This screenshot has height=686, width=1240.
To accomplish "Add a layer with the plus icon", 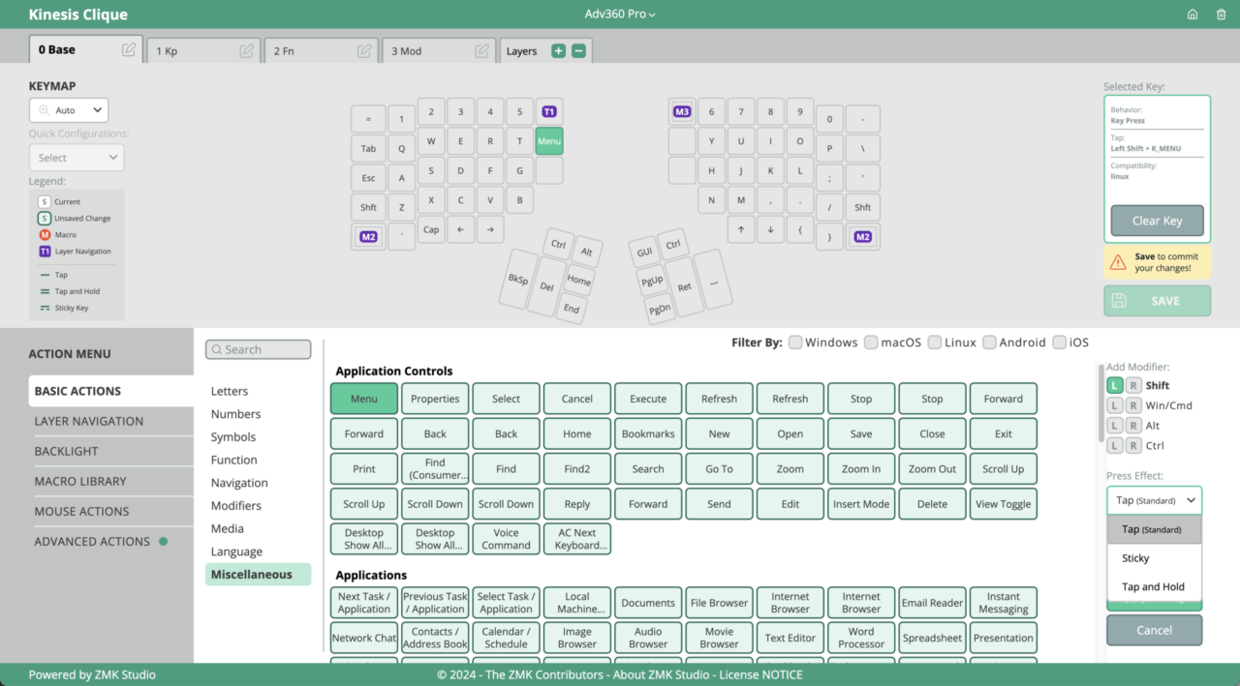I will click(558, 51).
